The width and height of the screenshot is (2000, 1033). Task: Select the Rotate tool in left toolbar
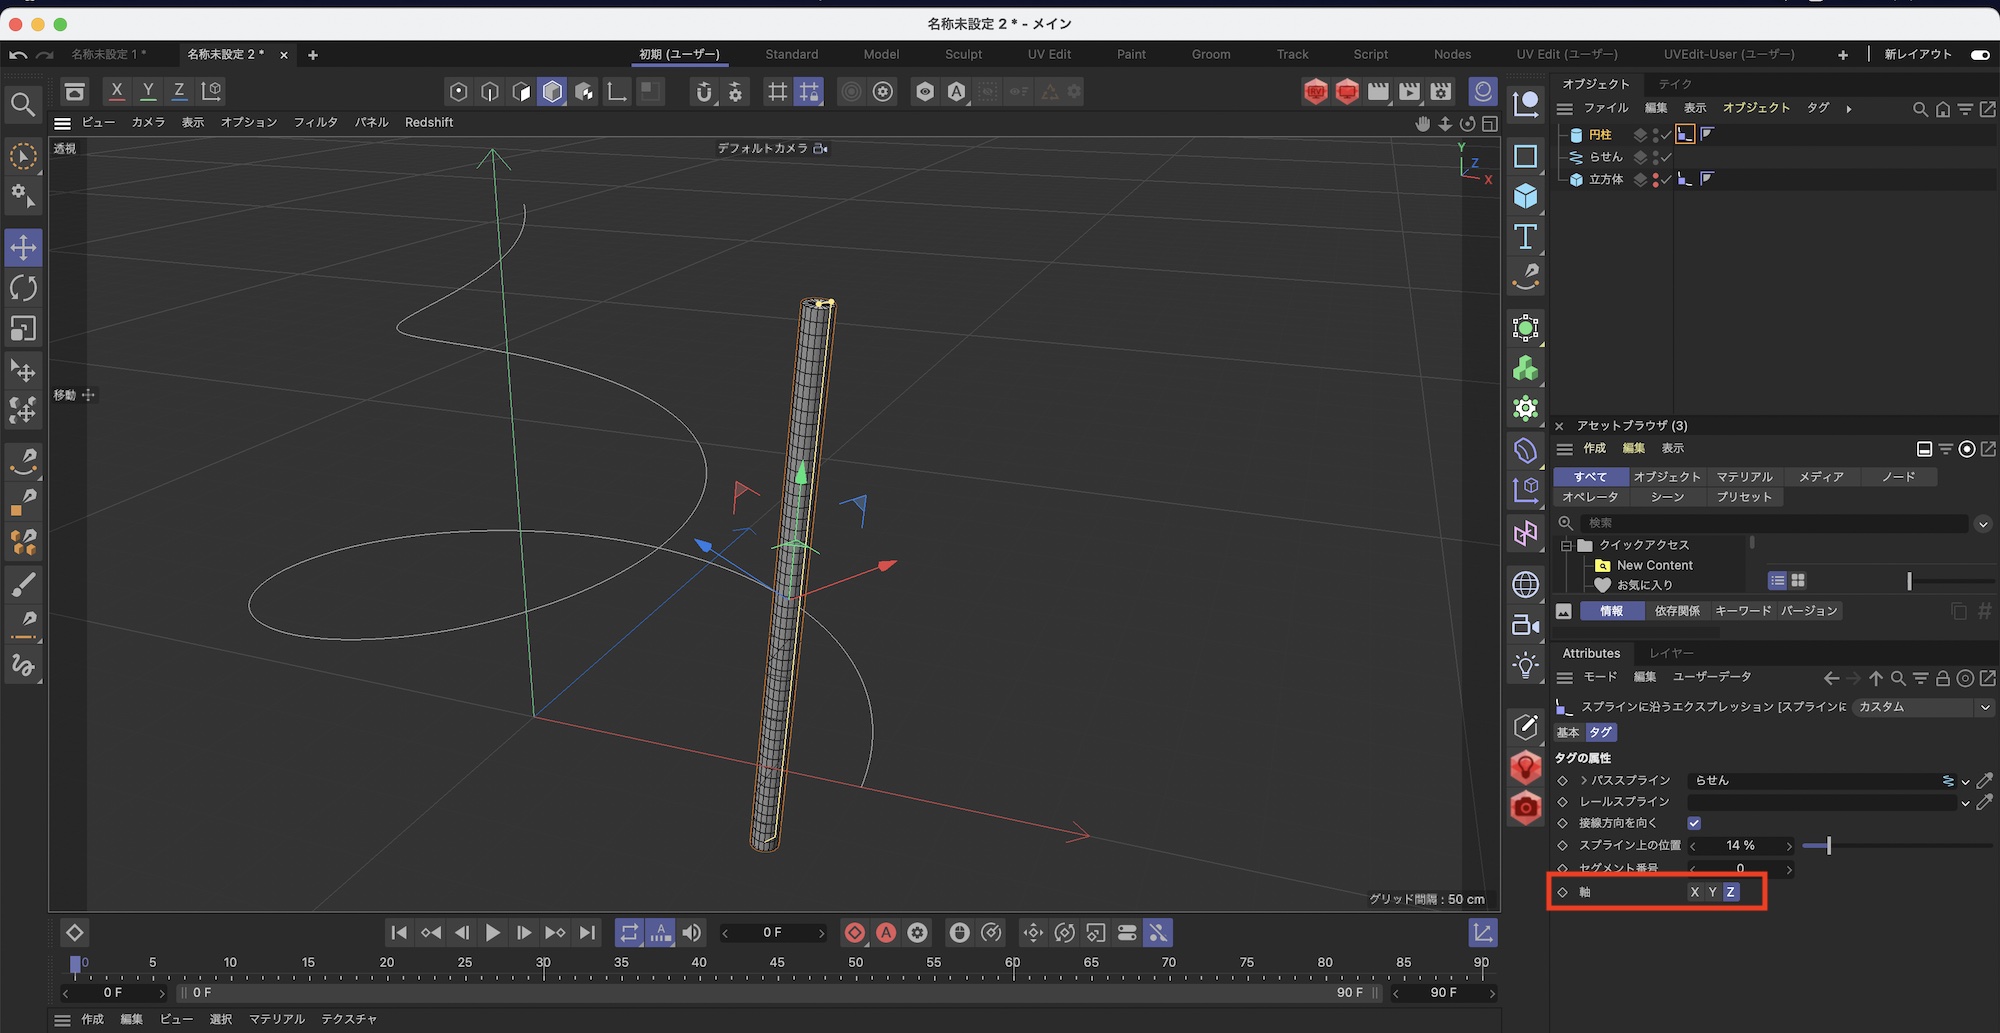pos(23,288)
